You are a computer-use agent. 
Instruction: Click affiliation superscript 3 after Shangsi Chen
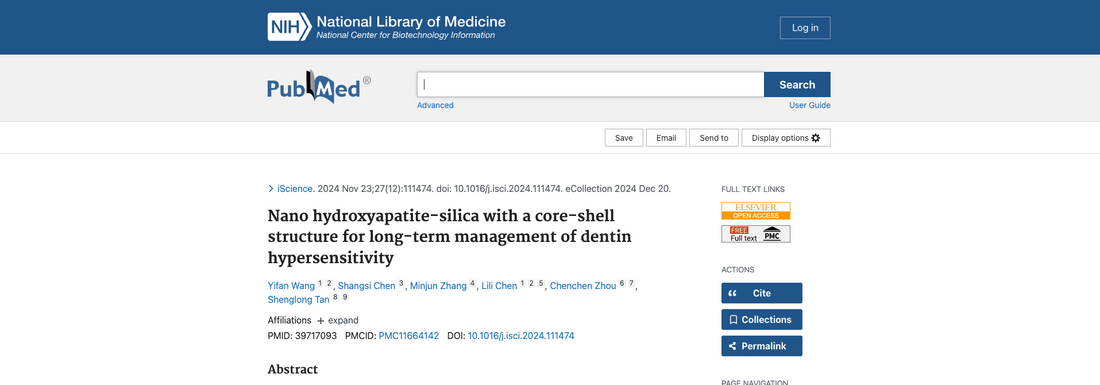(401, 283)
